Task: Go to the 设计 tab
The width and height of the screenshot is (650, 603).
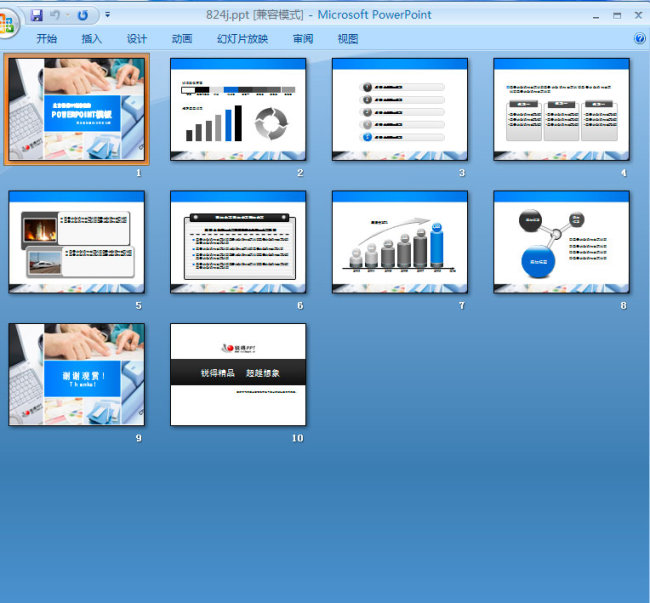Action: click(137, 39)
